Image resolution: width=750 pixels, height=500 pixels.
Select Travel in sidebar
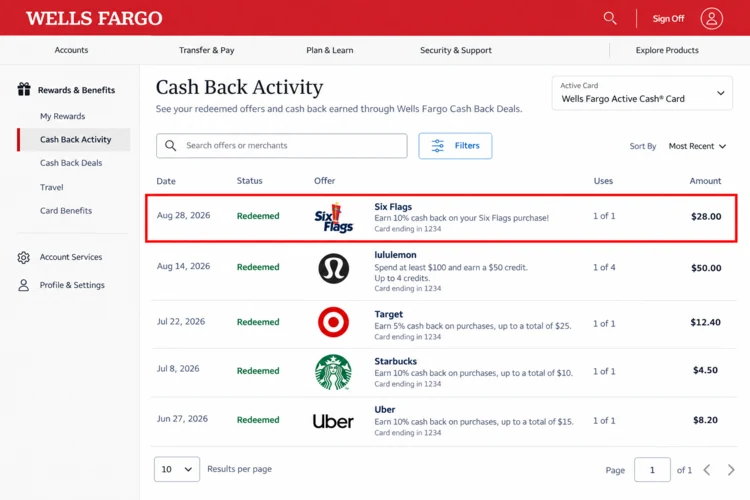pyautogui.click(x=52, y=187)
